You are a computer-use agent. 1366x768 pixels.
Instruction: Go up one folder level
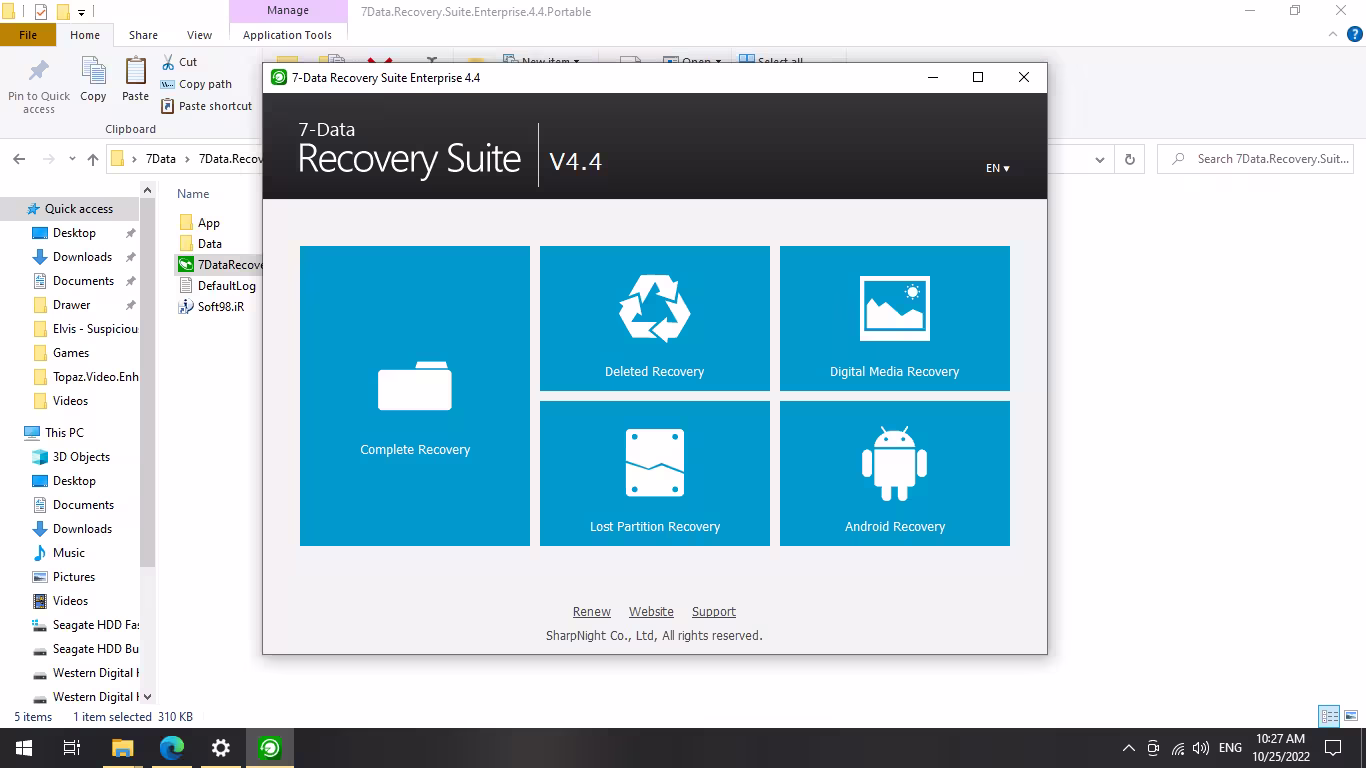pos(93,159)
